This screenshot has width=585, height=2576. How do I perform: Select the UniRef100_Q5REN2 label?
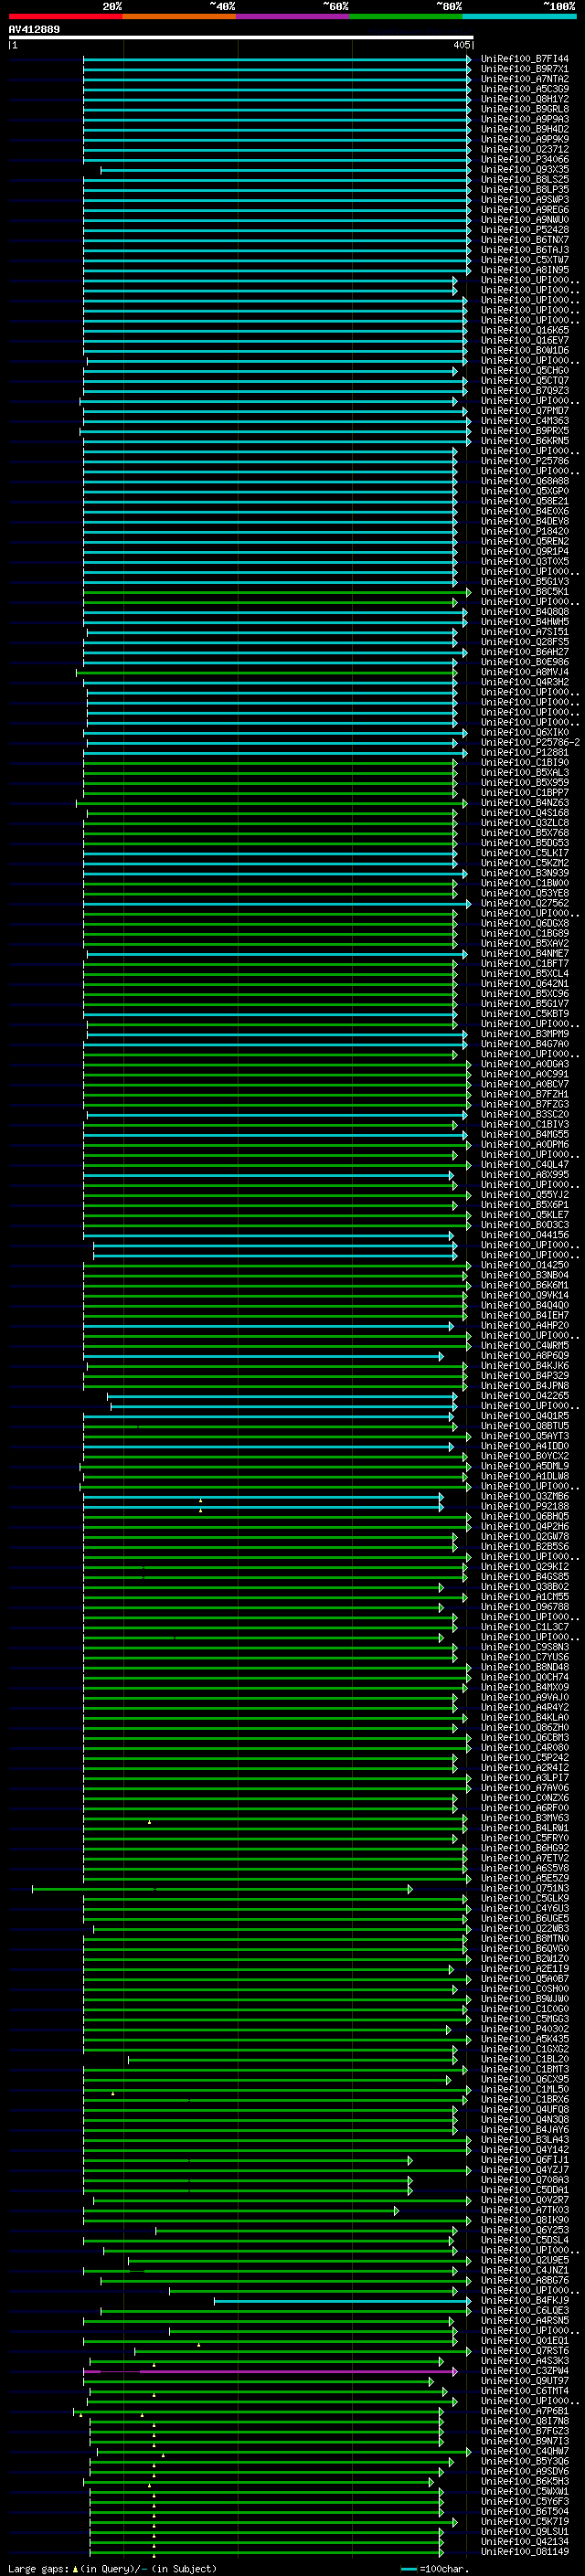pos(524,542)
